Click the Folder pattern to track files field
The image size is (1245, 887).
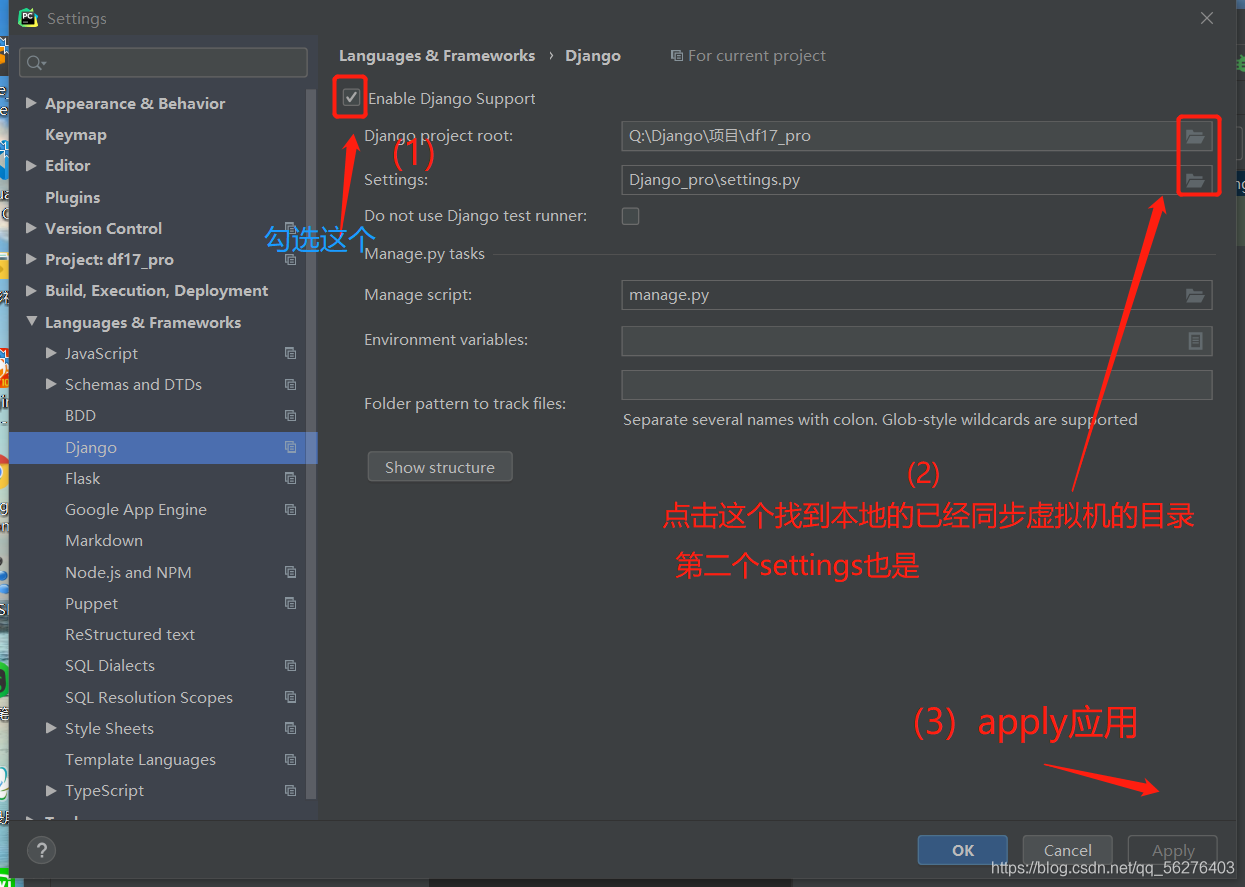click(x=917, y=385)
